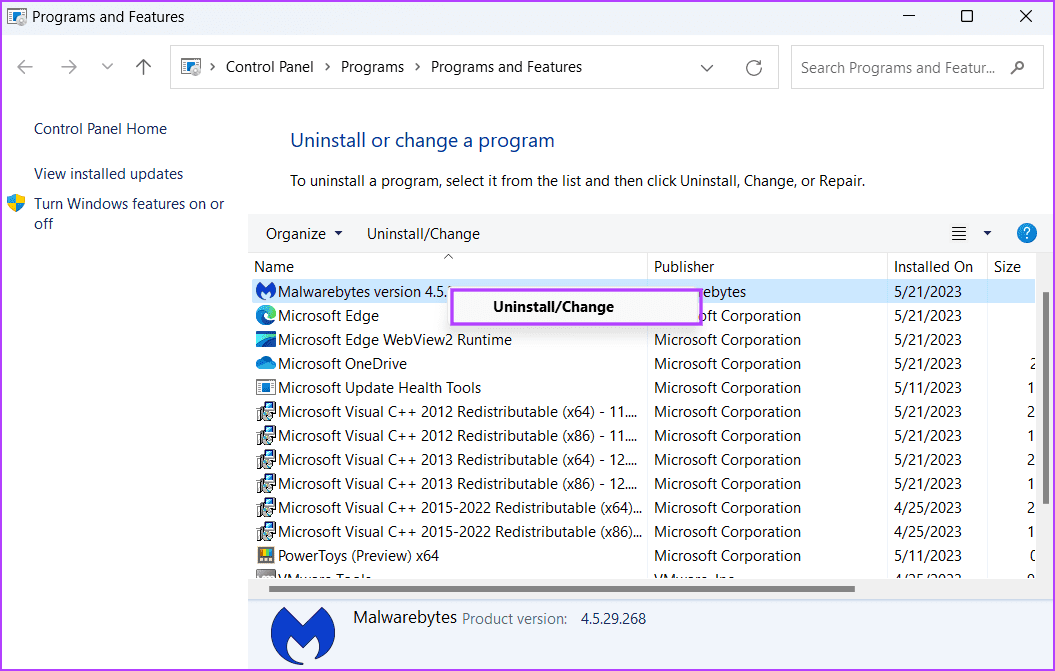1055x671 pixels.
Task: Click Programs and Features breadcrumb segment
Action: (x=506, y=67)
